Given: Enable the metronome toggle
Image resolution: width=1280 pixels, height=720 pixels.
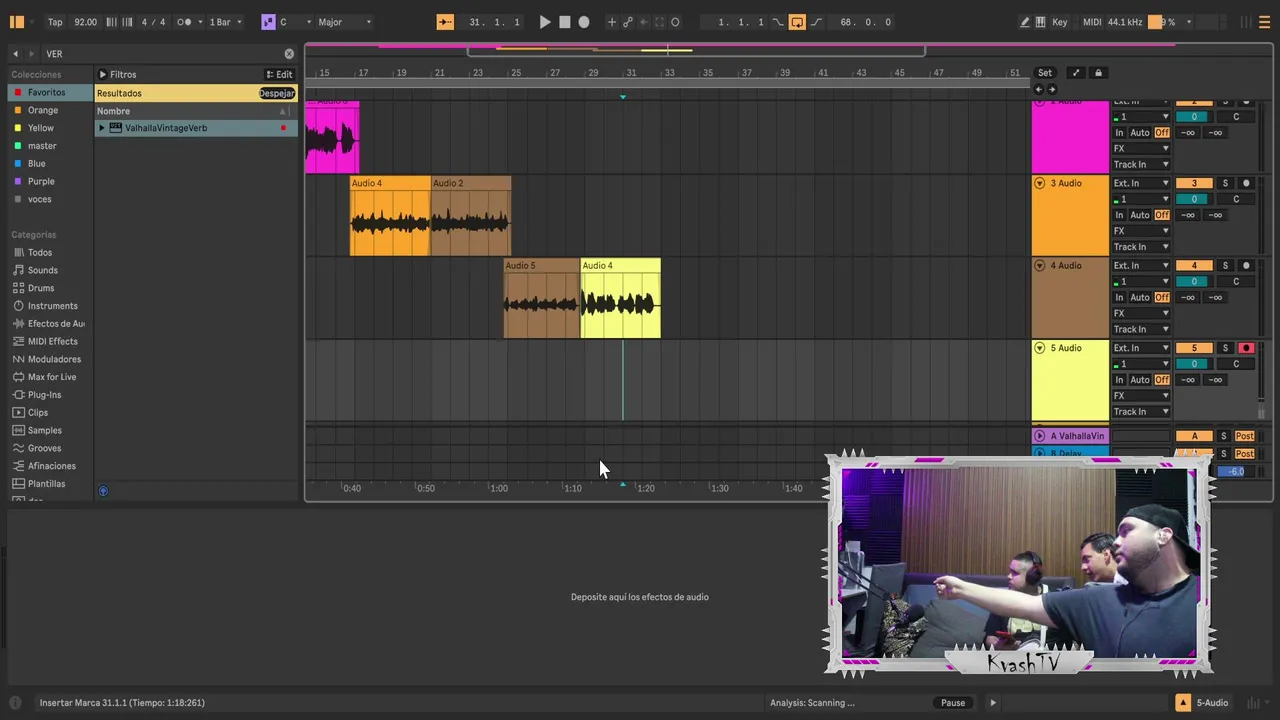Looking at the screenshot, I should tap(185, 22).
